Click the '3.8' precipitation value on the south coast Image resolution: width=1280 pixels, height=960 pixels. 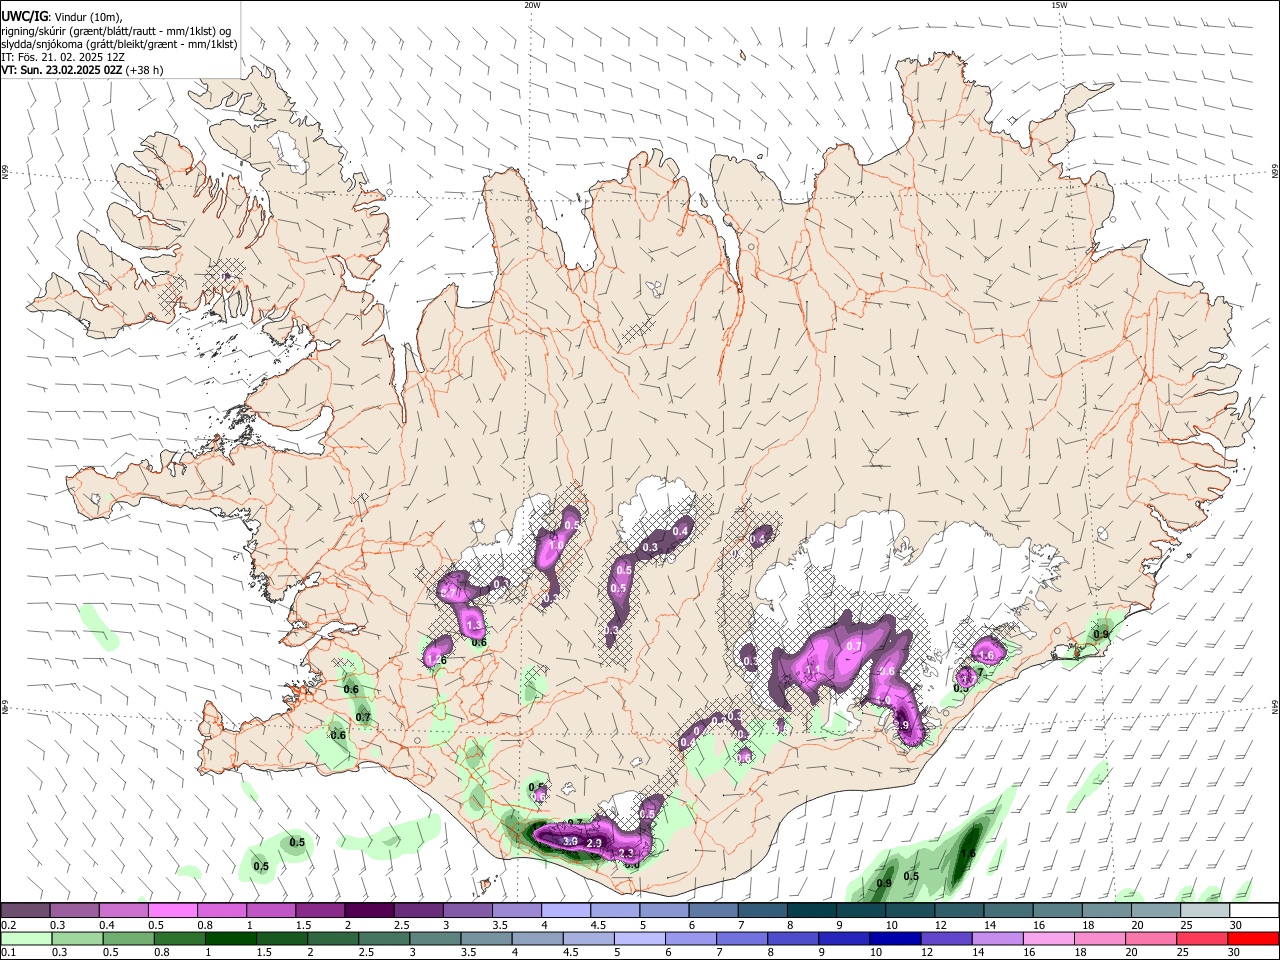570,842
